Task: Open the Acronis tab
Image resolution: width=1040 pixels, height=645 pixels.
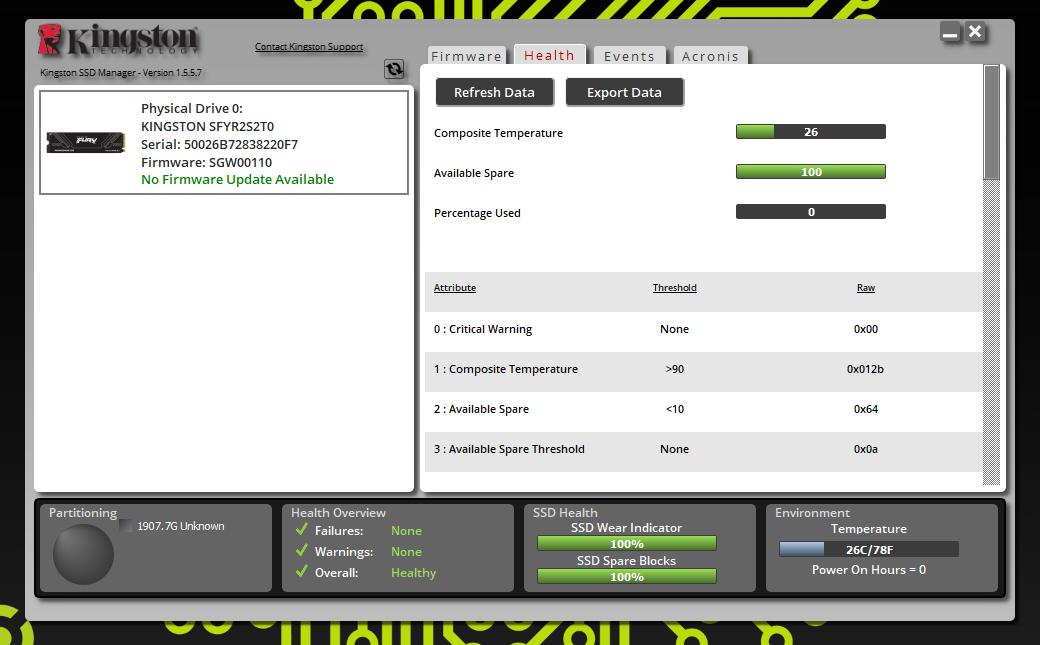Action: tap(710, 56)
